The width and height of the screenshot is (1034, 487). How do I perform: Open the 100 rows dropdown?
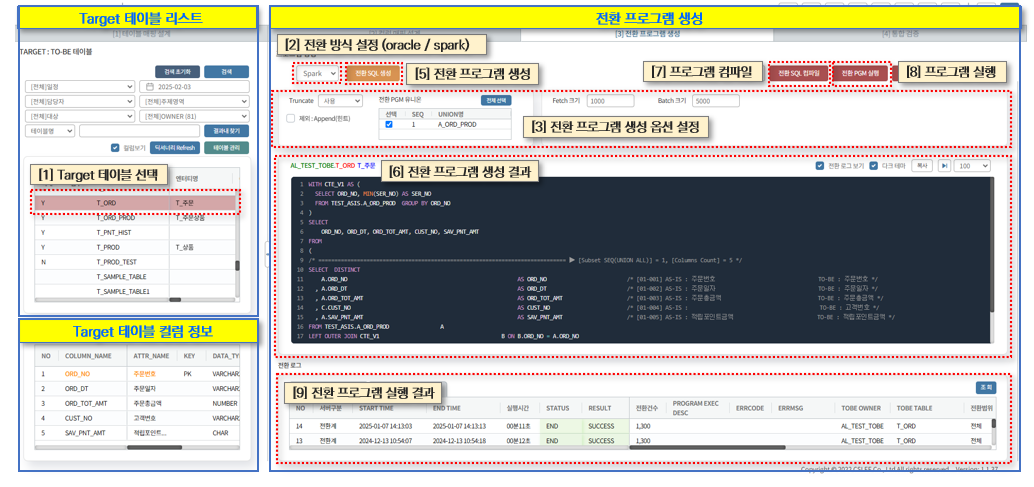972,166
